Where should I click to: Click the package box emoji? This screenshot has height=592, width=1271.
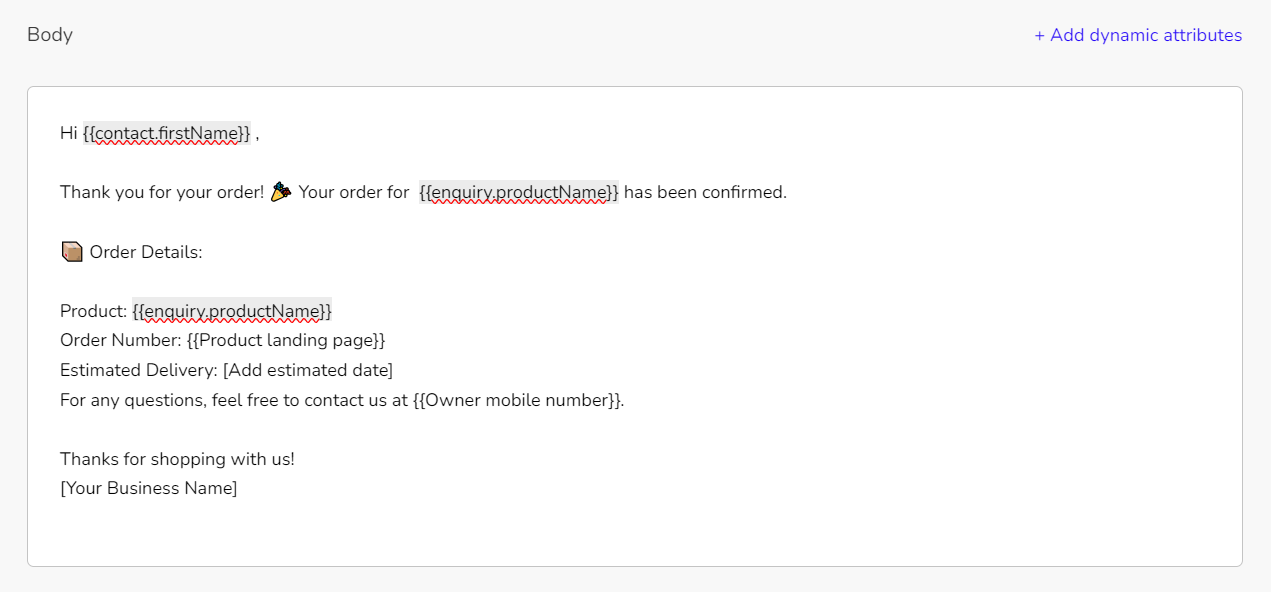(72, 252)
